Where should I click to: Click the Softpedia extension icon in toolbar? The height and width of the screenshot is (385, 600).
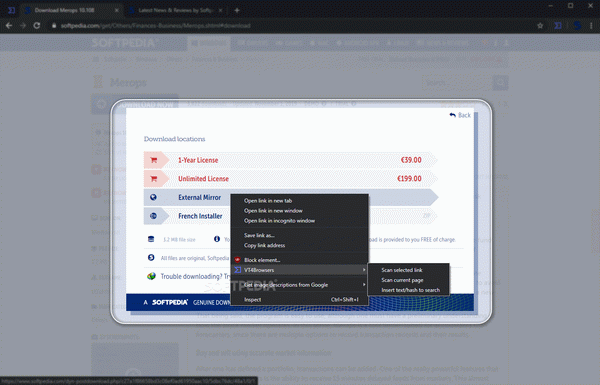click(x=577, y=26)
